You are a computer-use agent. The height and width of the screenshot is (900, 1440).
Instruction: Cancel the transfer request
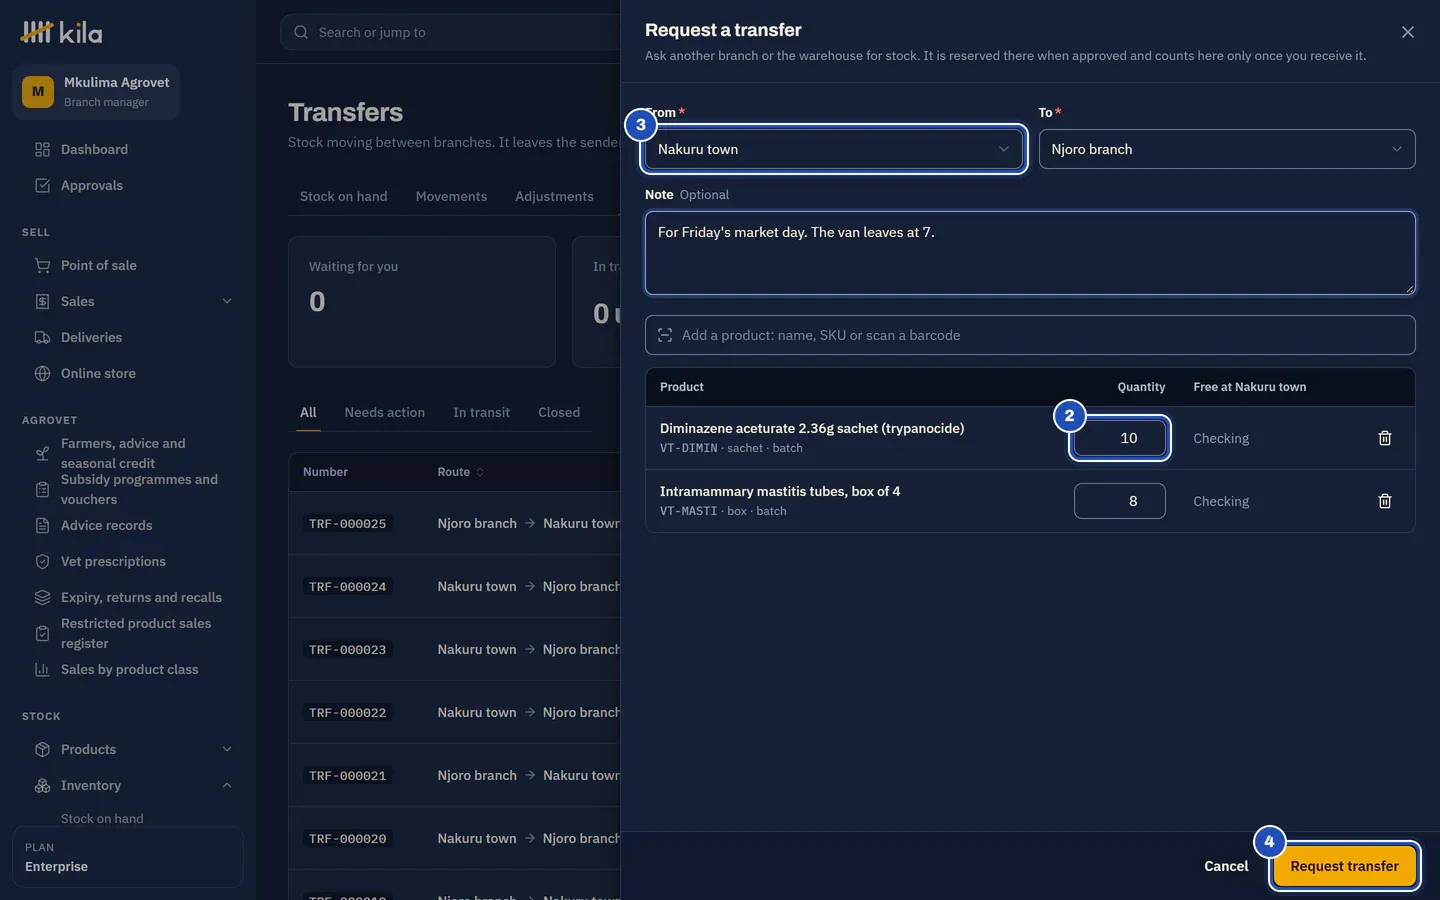1226,866
